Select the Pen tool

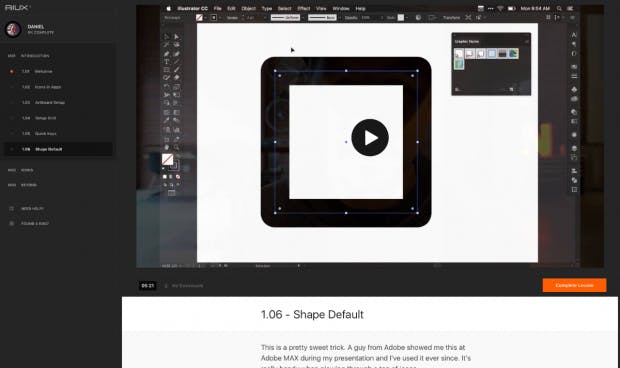166,53
